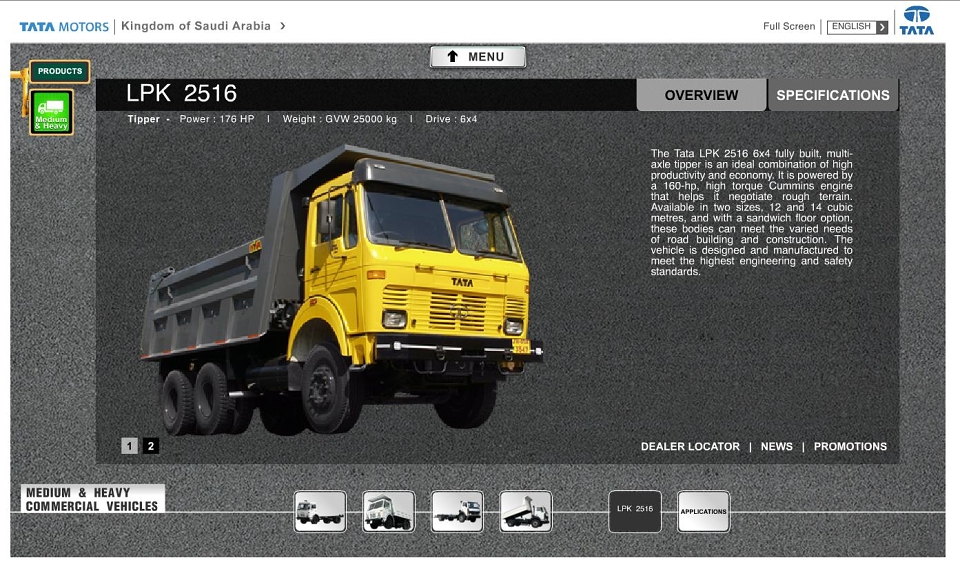Expand the Kingdom of Saudi Arabia chevron

(x=282, y=26)
